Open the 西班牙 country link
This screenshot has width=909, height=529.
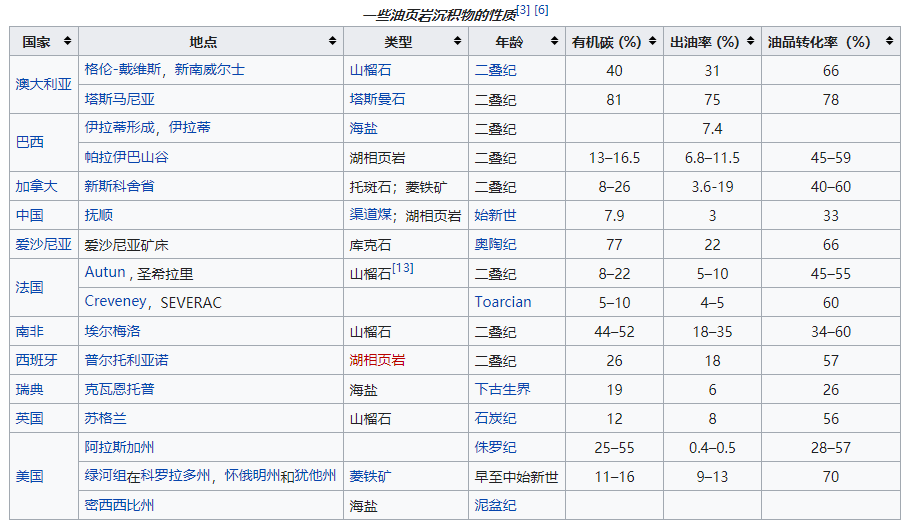[x=37, y=360]
